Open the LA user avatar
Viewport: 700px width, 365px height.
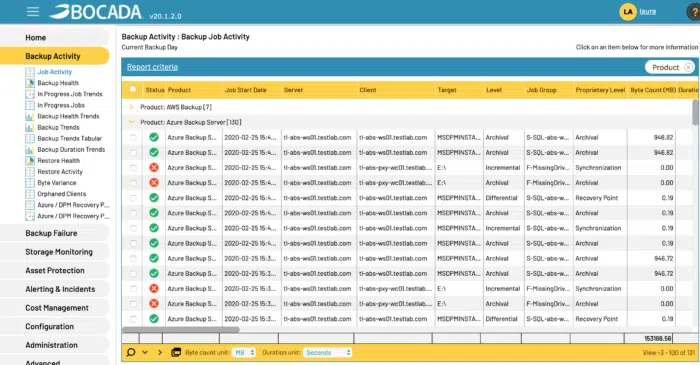[x=628, y=12]
